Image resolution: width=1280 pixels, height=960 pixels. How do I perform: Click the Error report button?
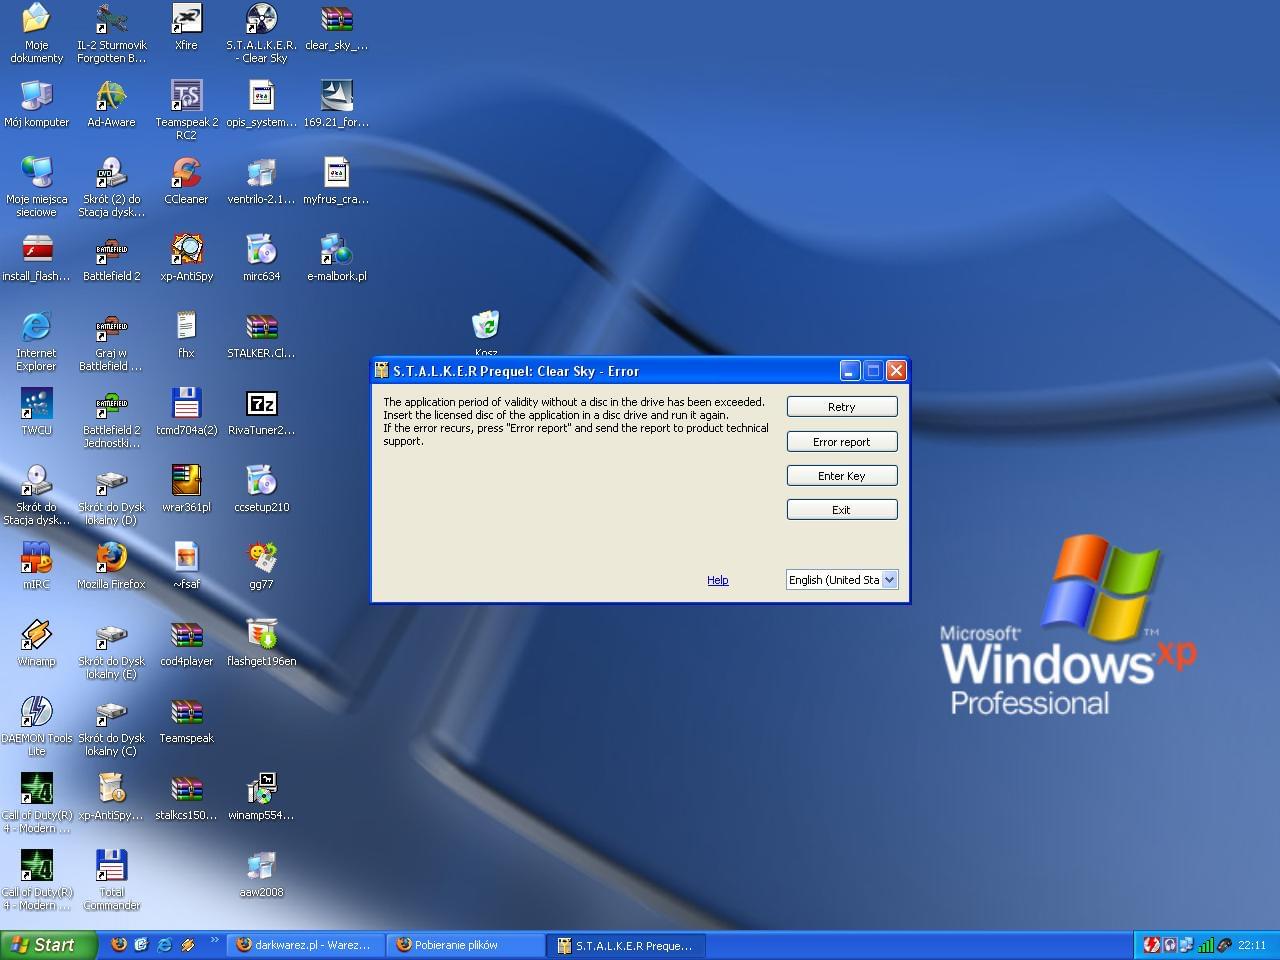coord(842,442)
